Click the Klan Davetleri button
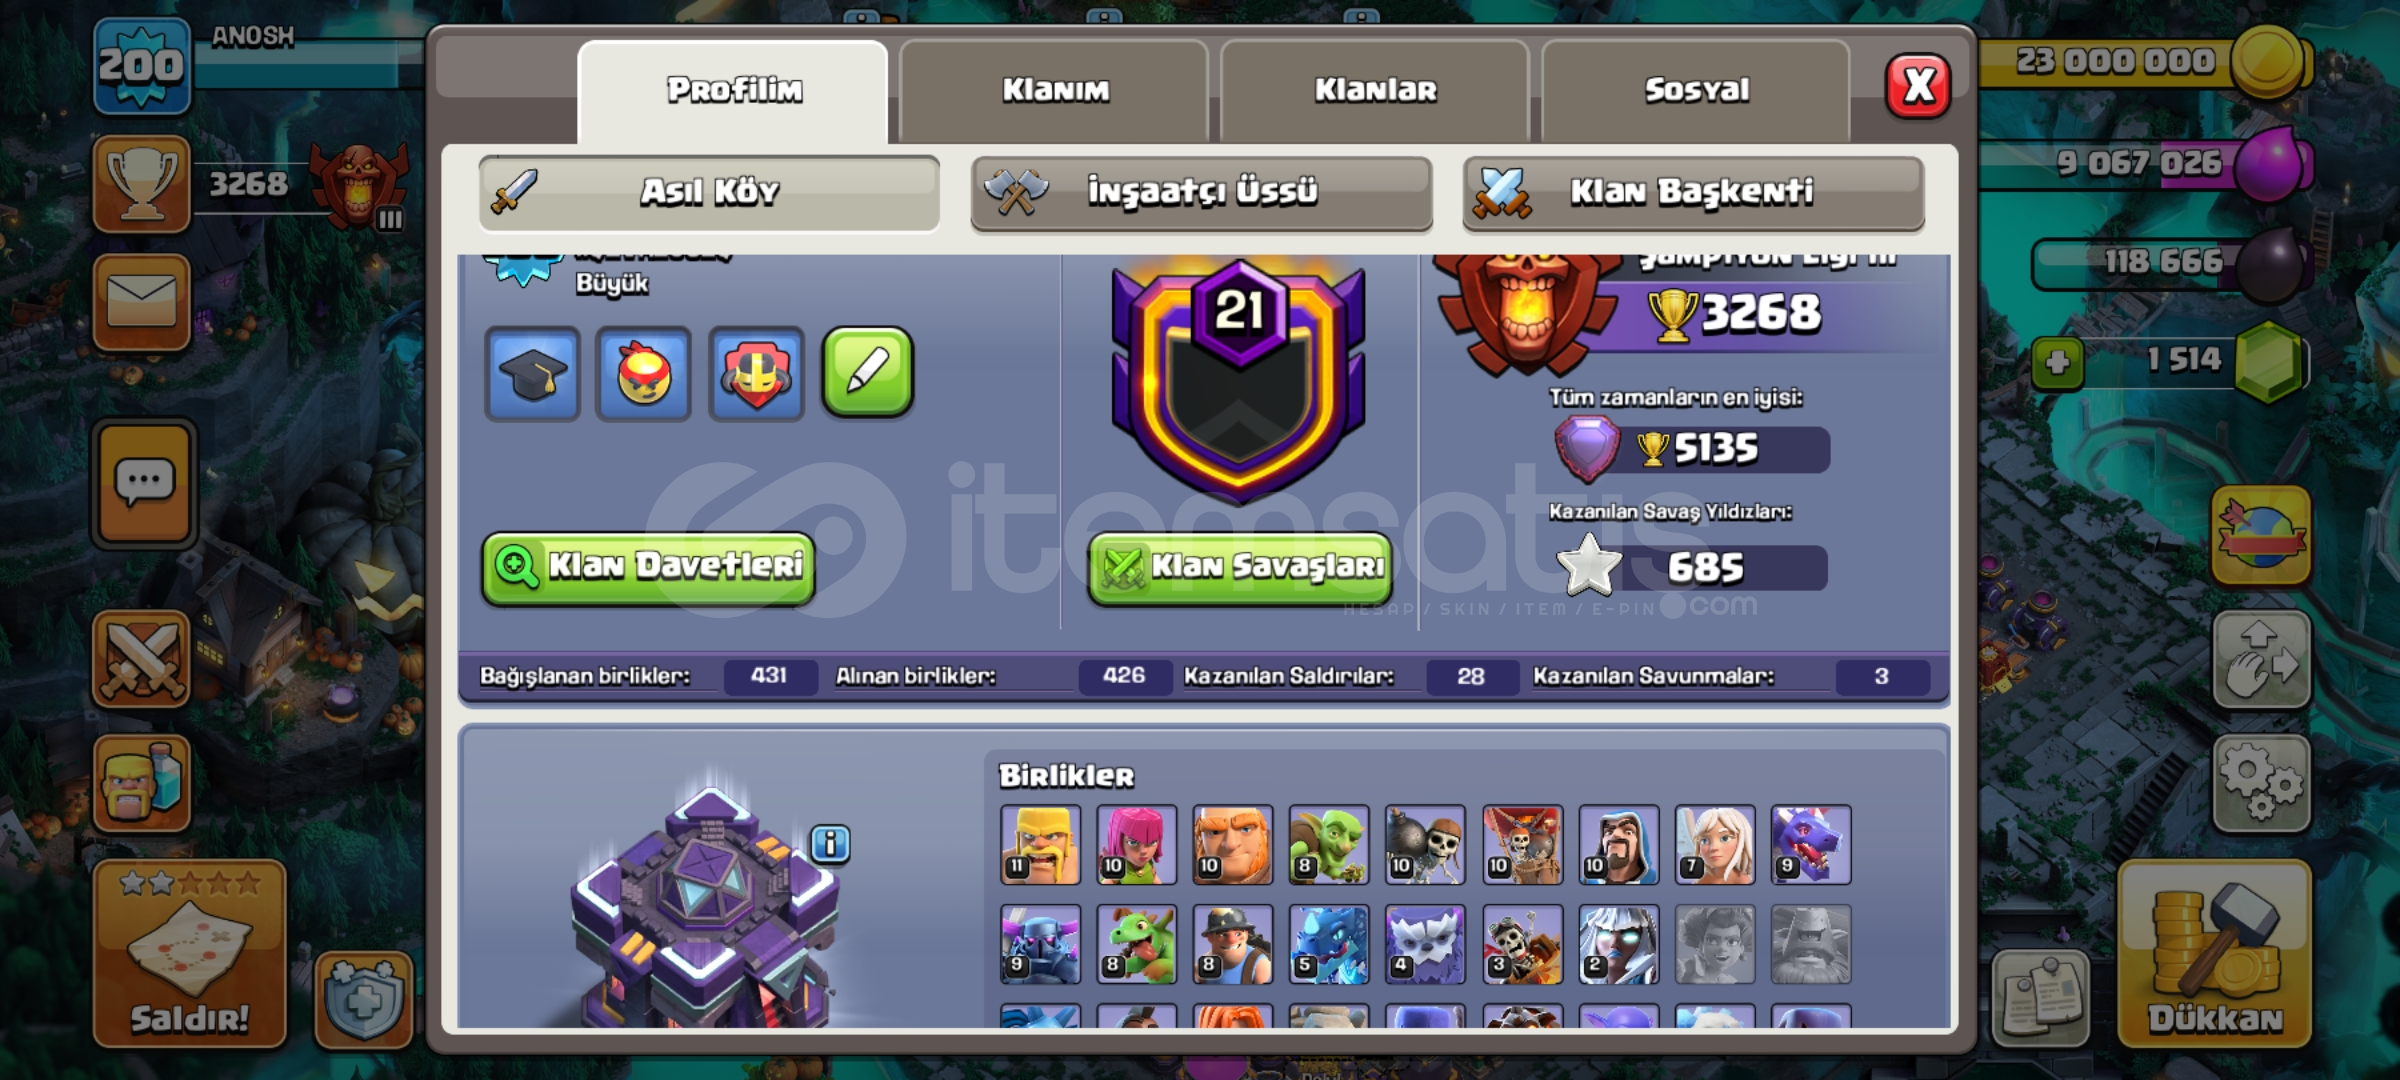This screenshot has height=1080, width=2400. point(648,567)
